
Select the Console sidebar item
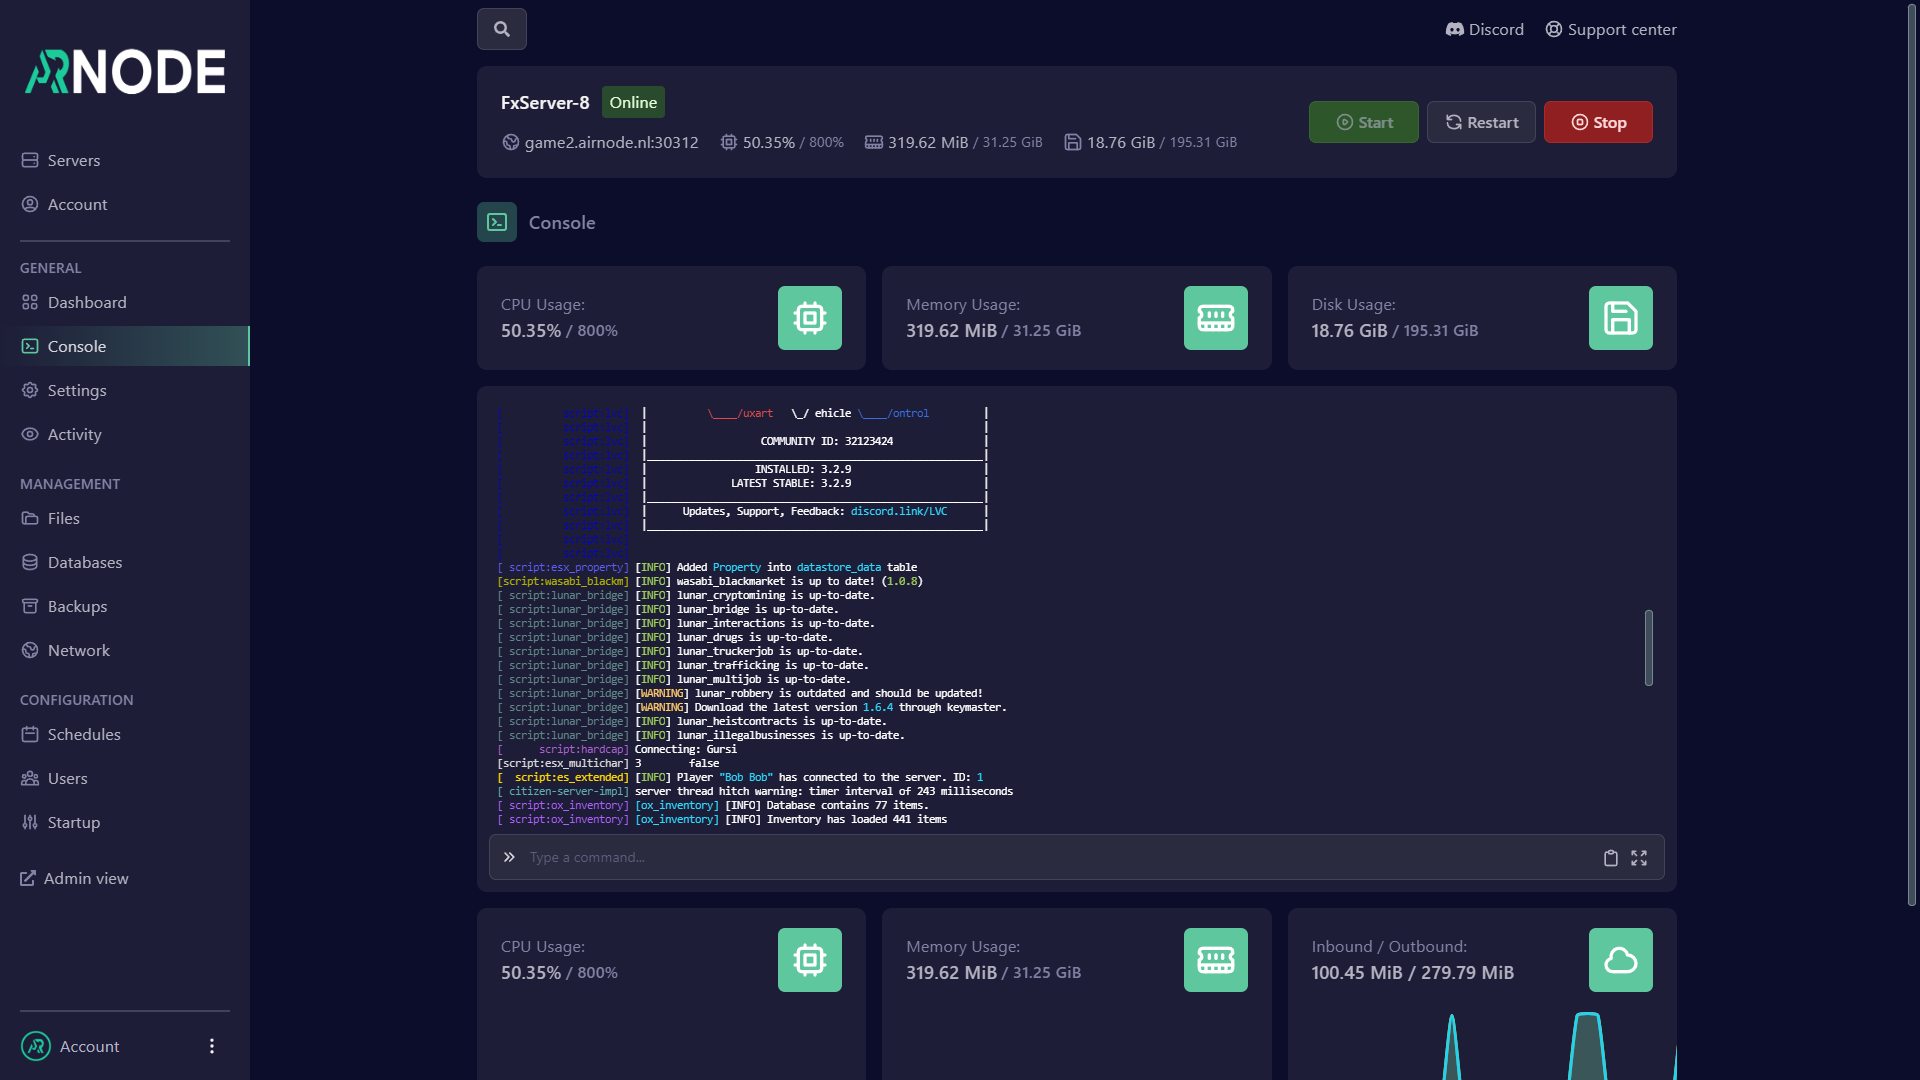coord(125,346)
